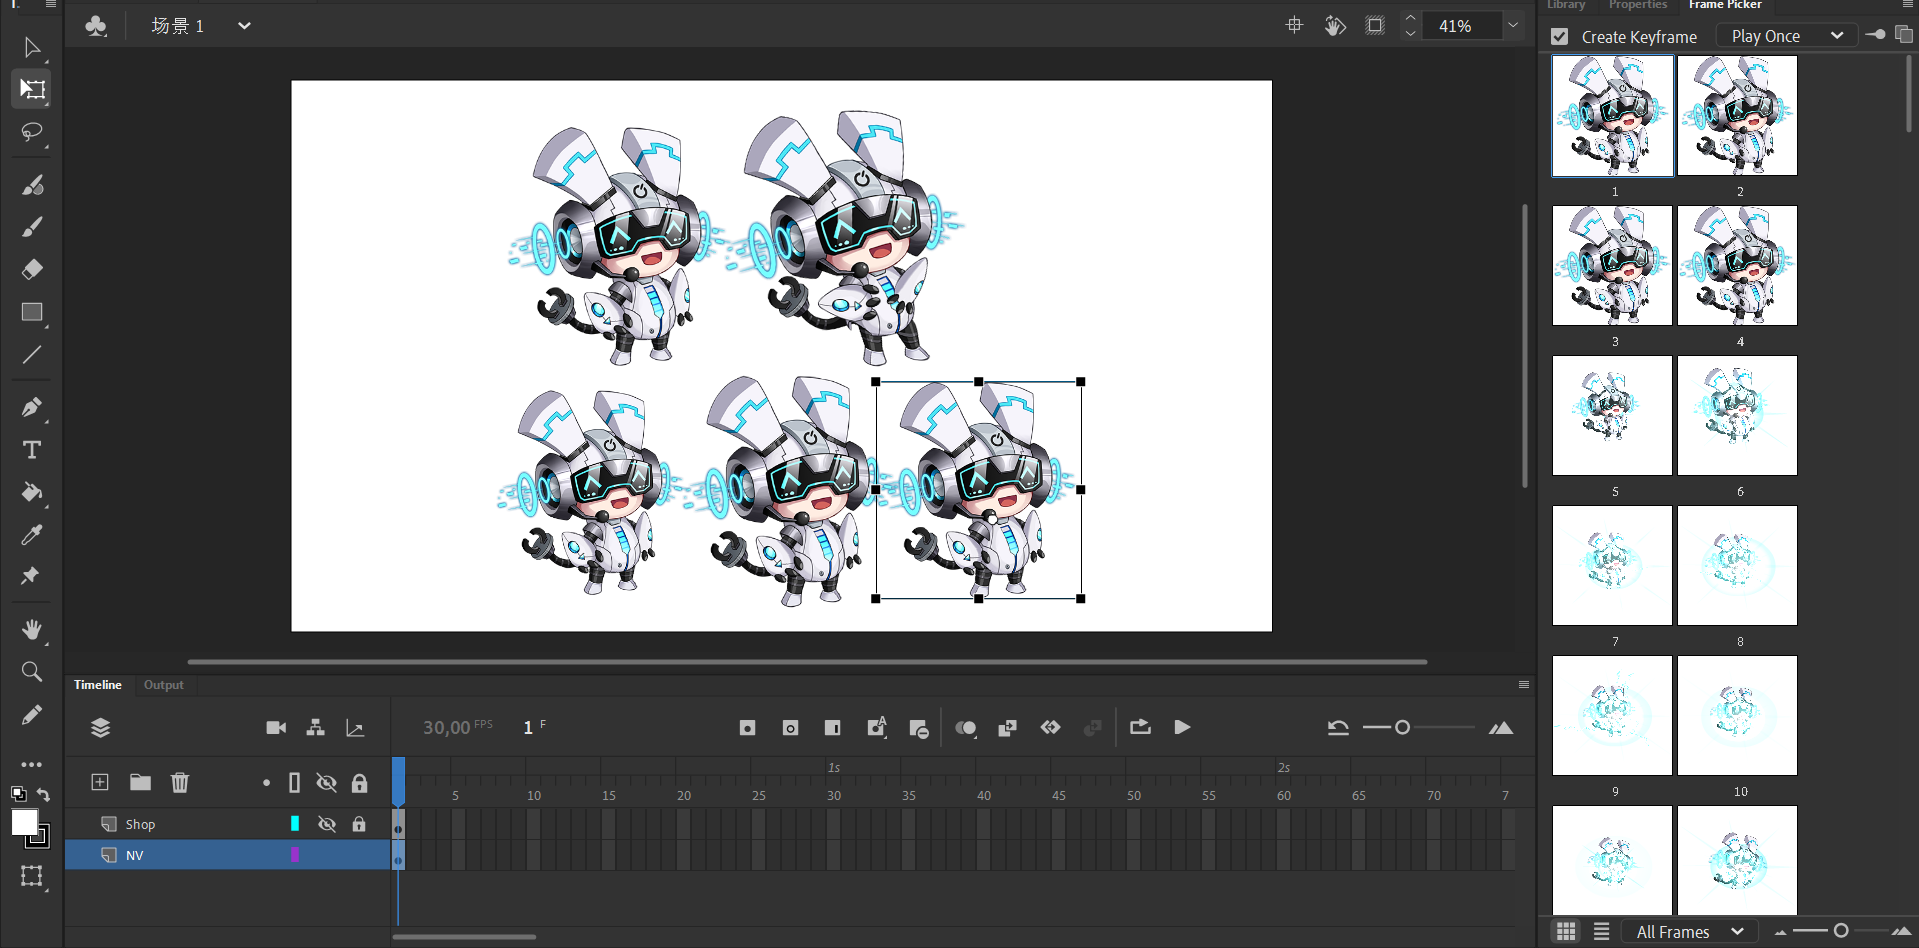Select the Lasso tool

tap(32, 132)
